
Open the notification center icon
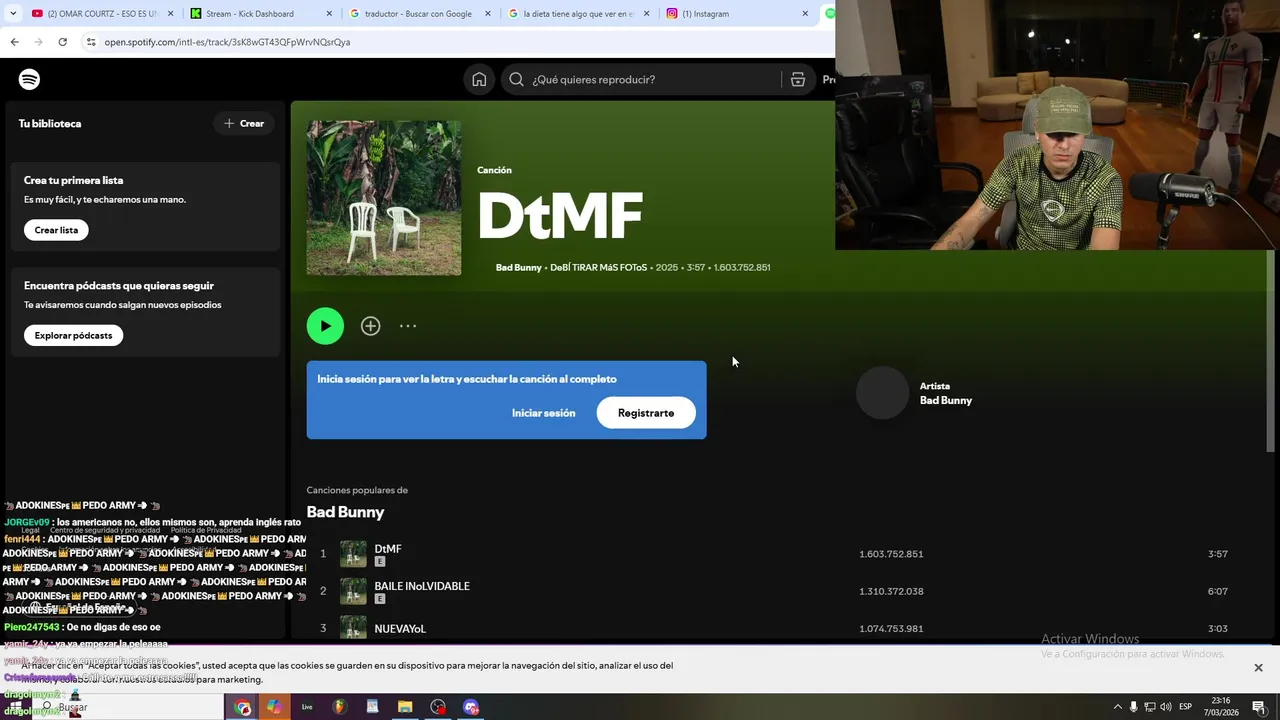1259,707
